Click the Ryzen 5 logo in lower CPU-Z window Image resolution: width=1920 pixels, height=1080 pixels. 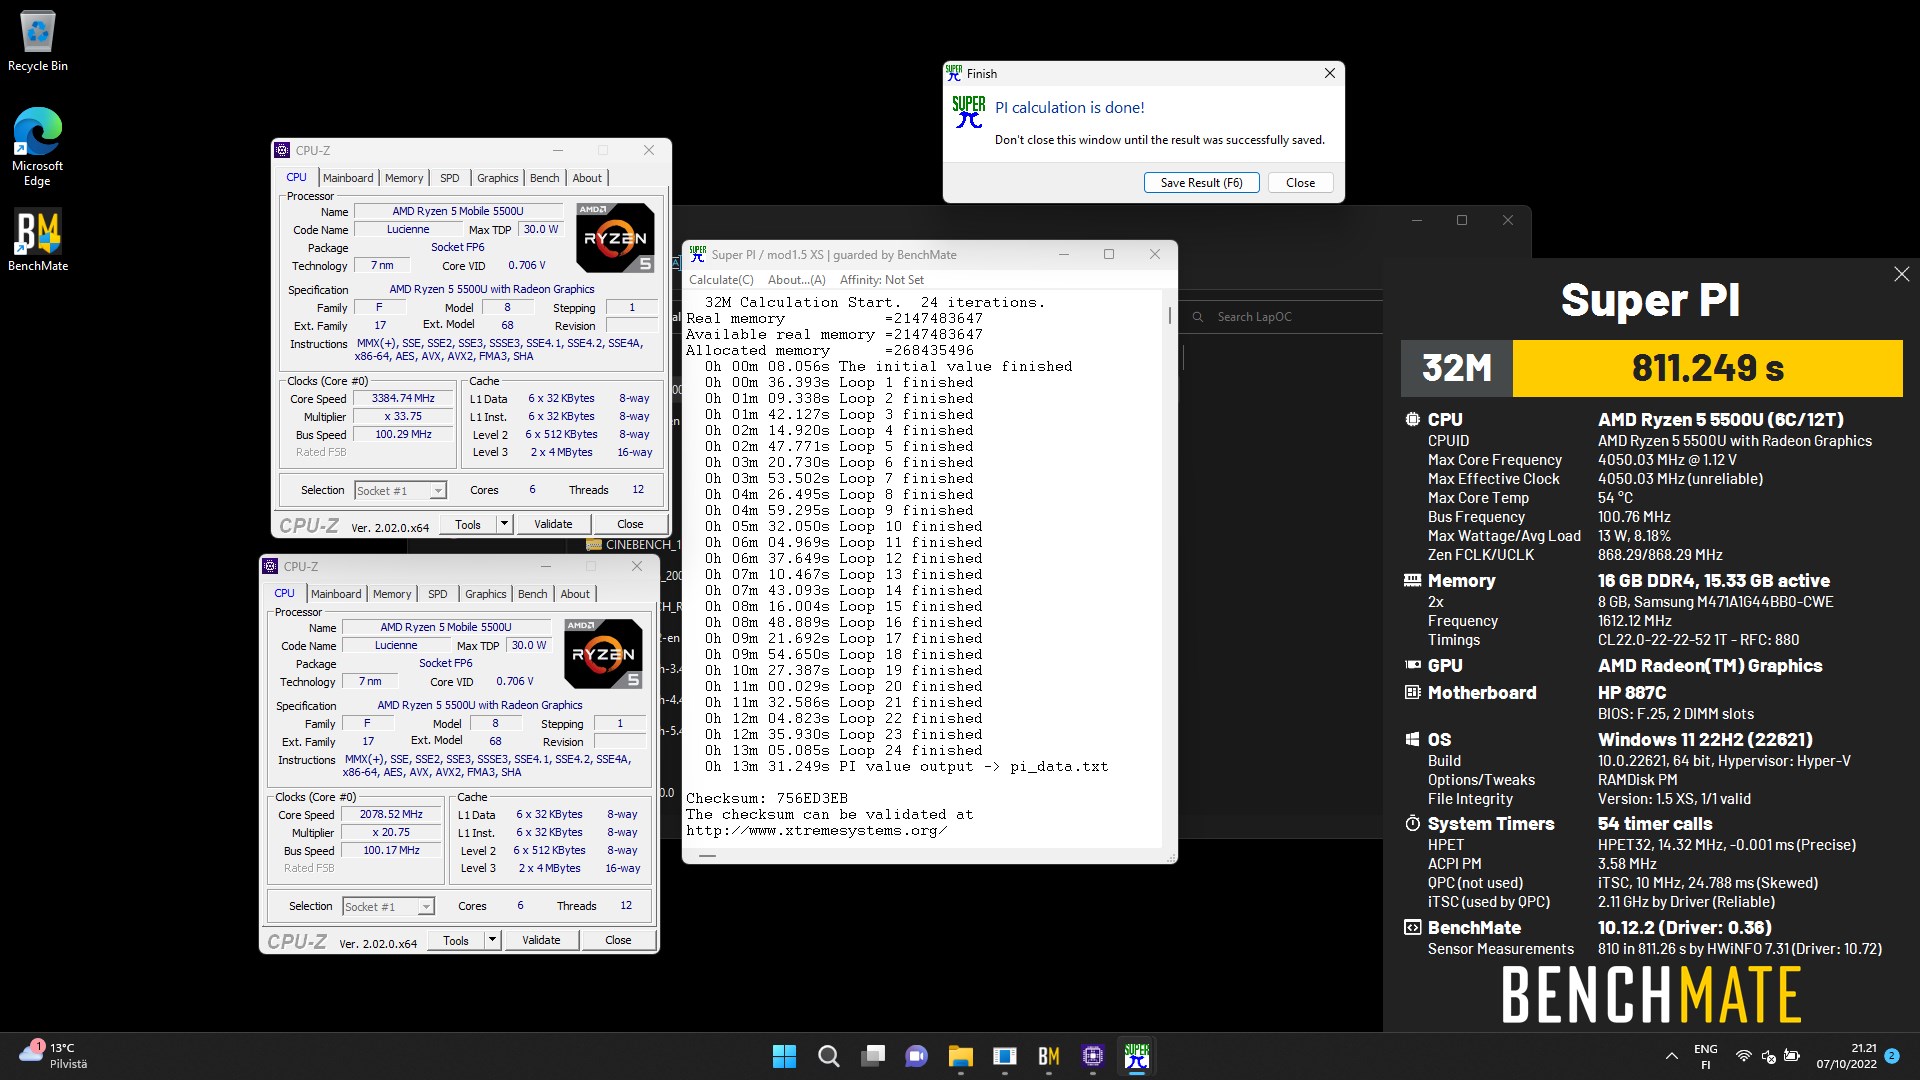(603, 654)
